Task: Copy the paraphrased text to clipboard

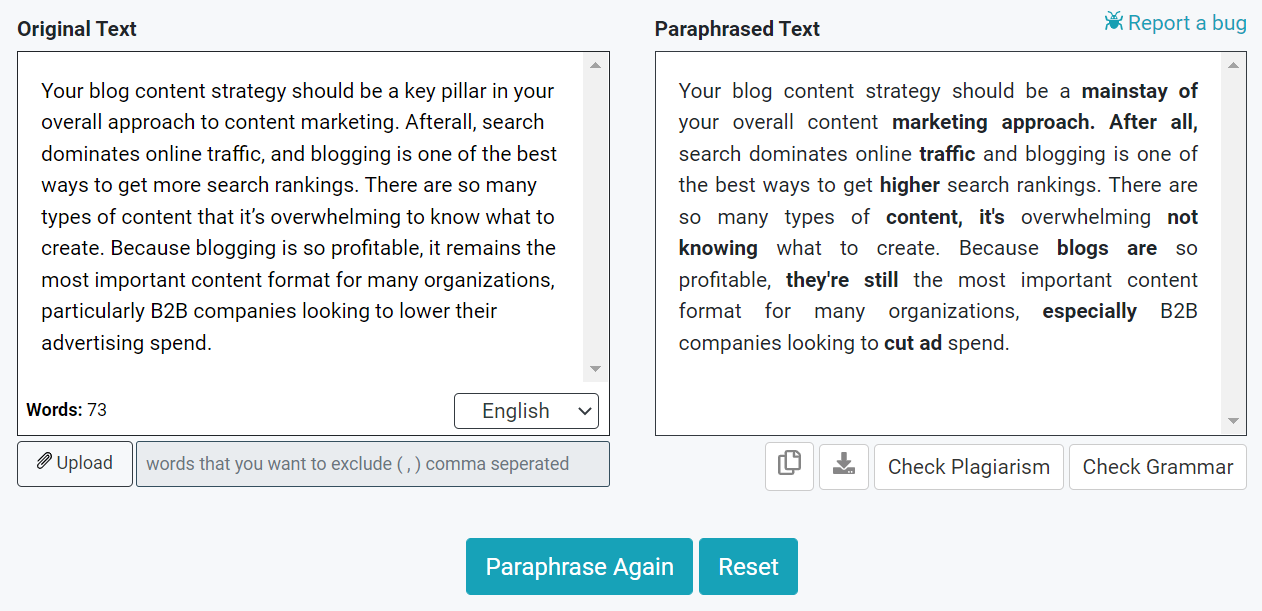Action: click(x=789, y=466)
